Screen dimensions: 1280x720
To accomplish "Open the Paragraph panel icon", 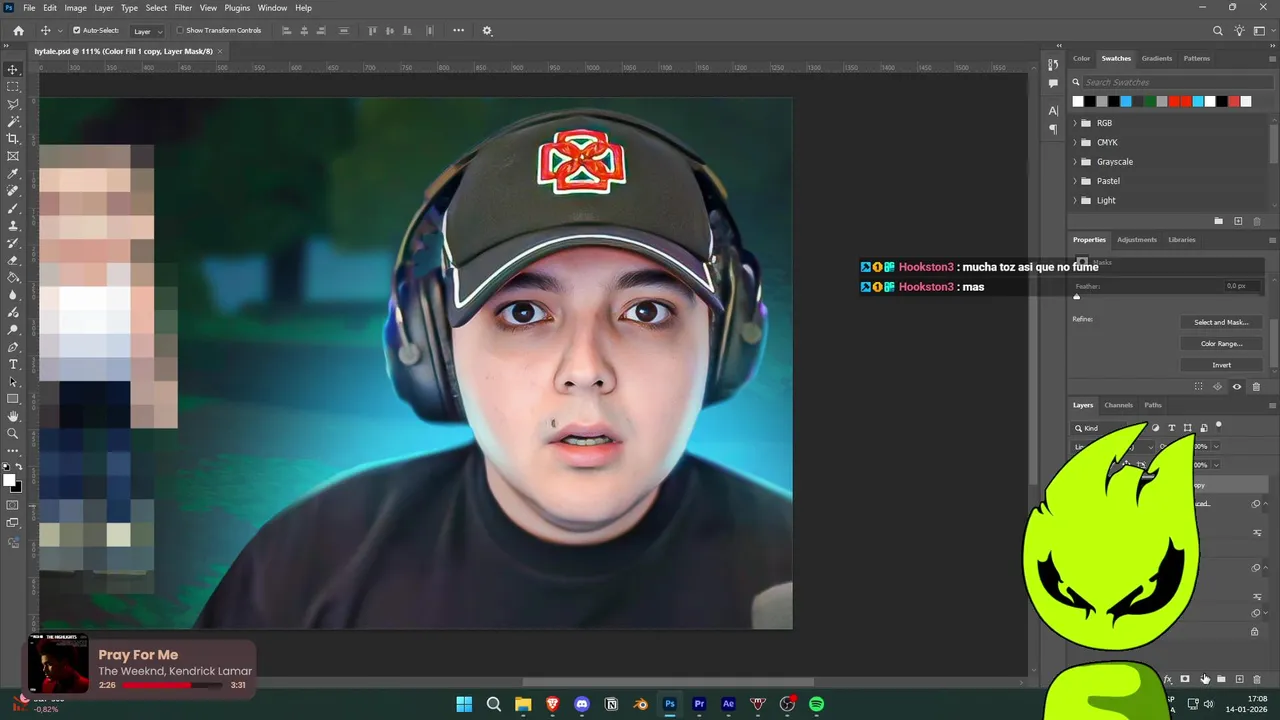I will coord(1053,129).
